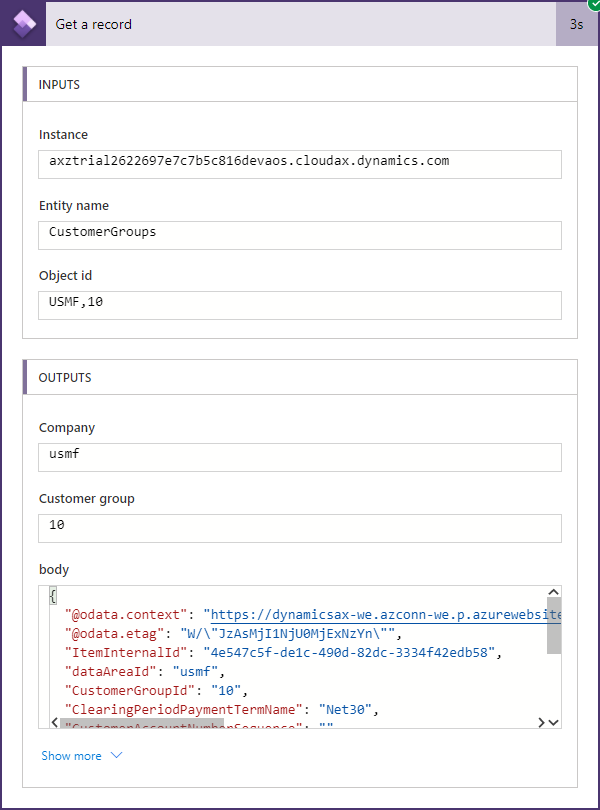
Task: Click the OUTPUTS section heading
Action: tap(65, 378)
